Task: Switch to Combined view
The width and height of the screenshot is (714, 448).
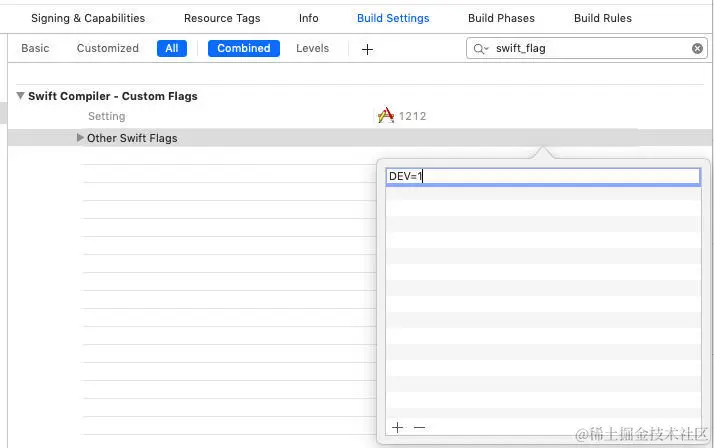Action: [244, 48]
